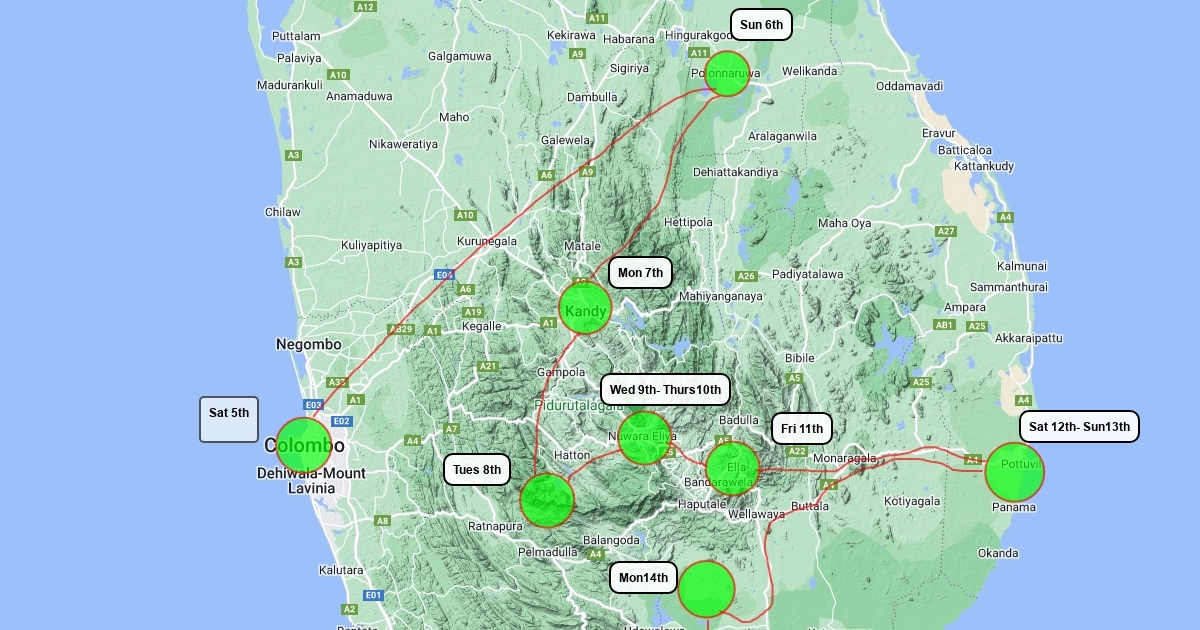Viewport: 1200px width, 630px height.
Task: Click the green marker on Ella
Action: coord(733,468)
